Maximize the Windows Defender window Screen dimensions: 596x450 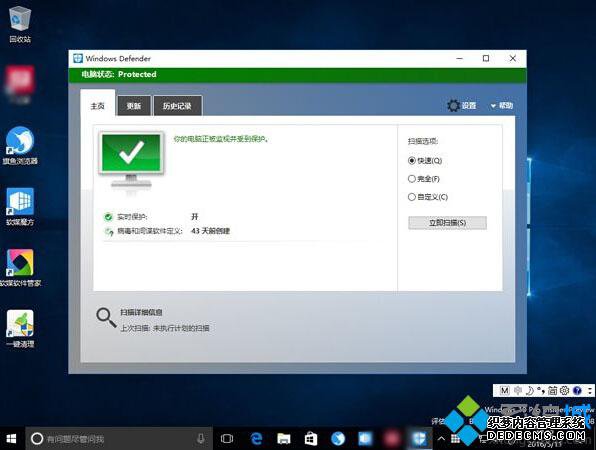coord(486,59)
